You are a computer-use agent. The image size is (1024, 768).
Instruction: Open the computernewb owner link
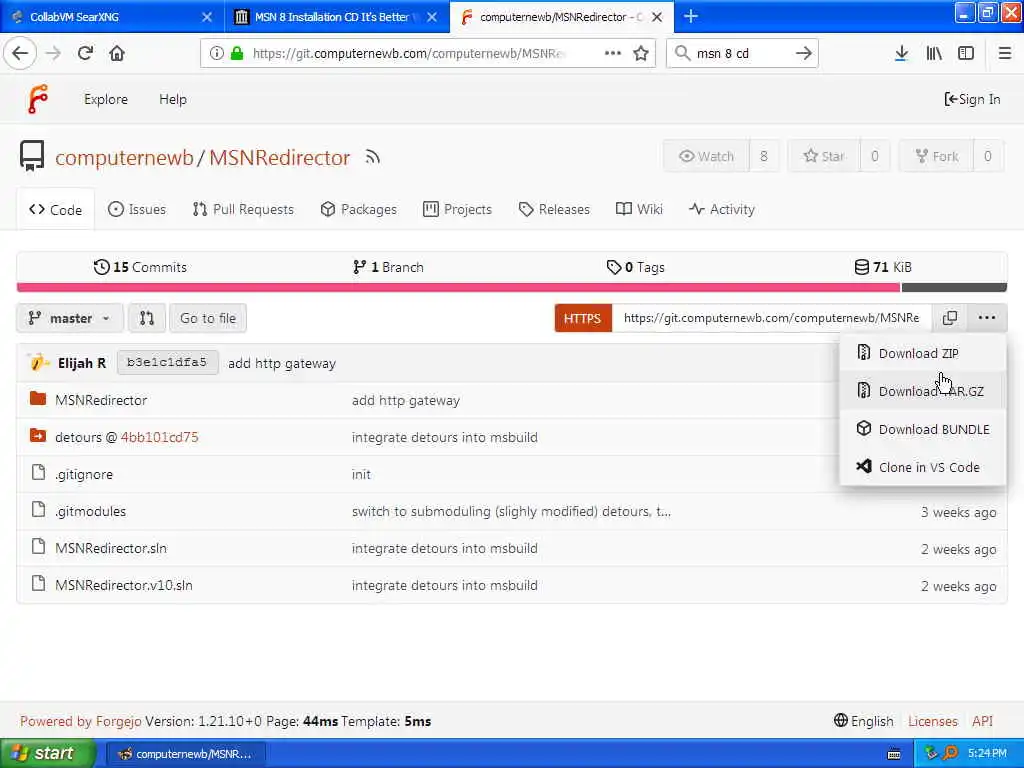[124, 157]
